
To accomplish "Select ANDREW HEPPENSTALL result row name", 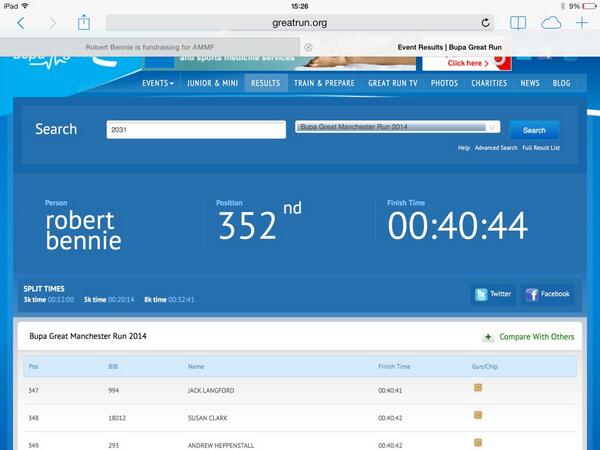I will (221, 445).
